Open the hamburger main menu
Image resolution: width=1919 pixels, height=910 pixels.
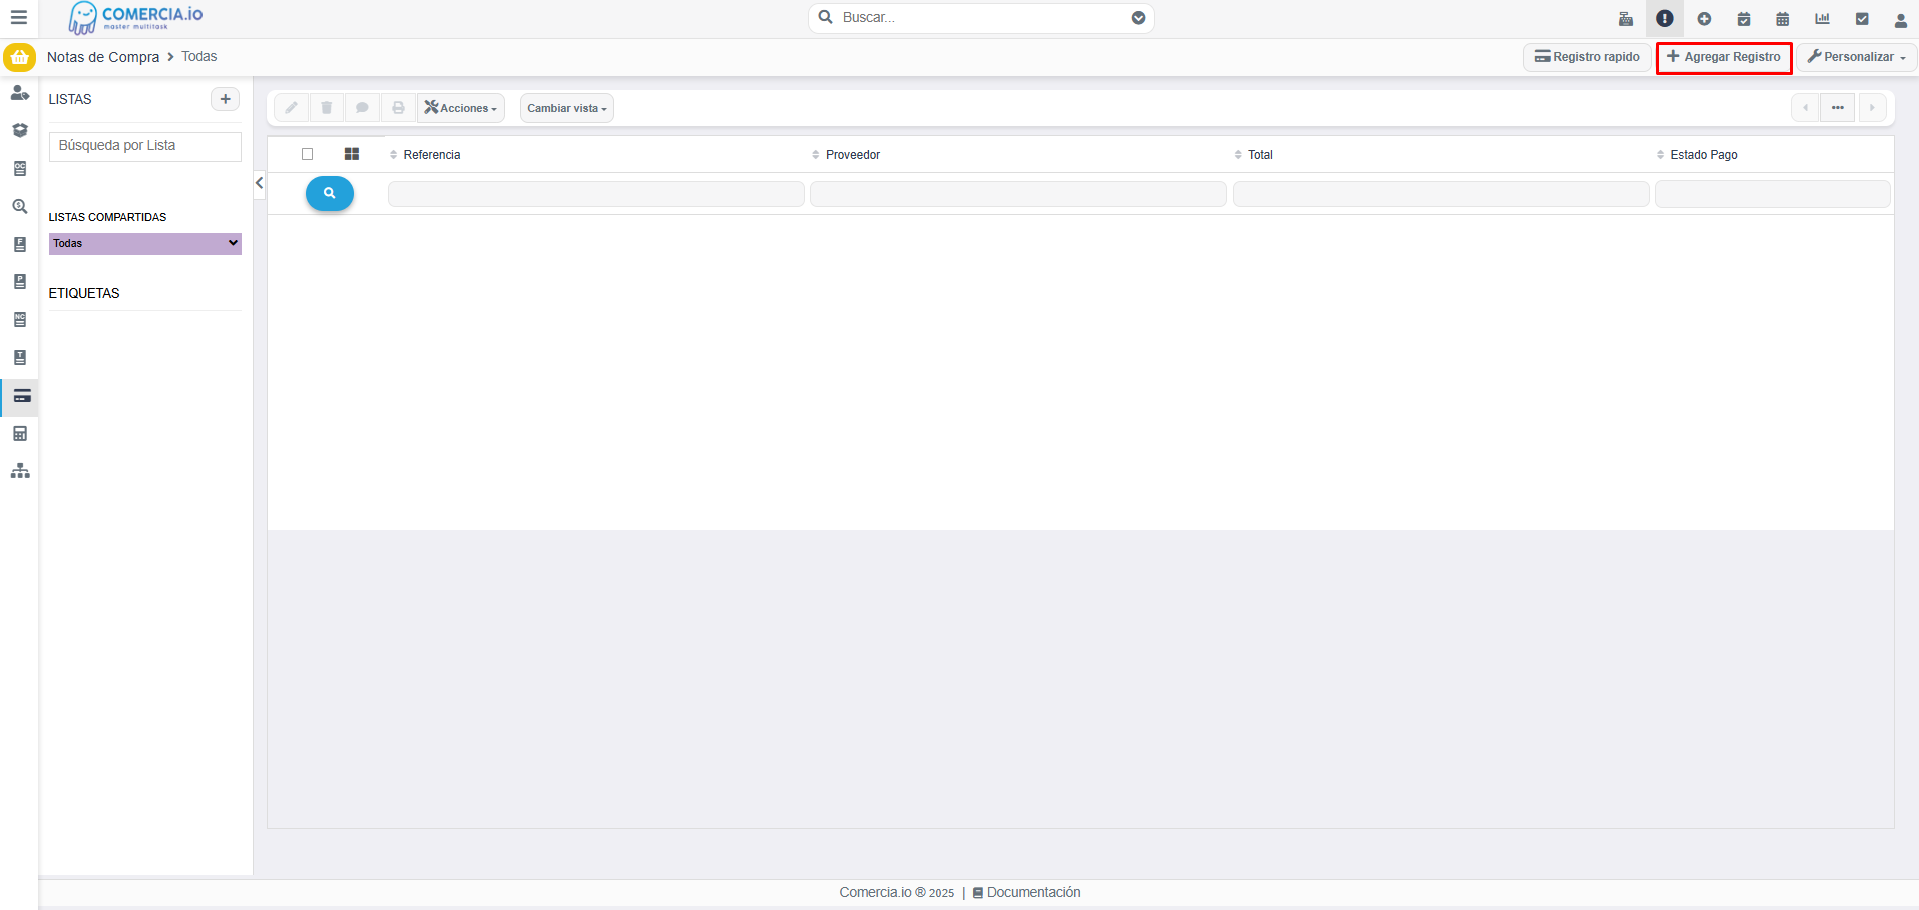(x=18, y=18)
